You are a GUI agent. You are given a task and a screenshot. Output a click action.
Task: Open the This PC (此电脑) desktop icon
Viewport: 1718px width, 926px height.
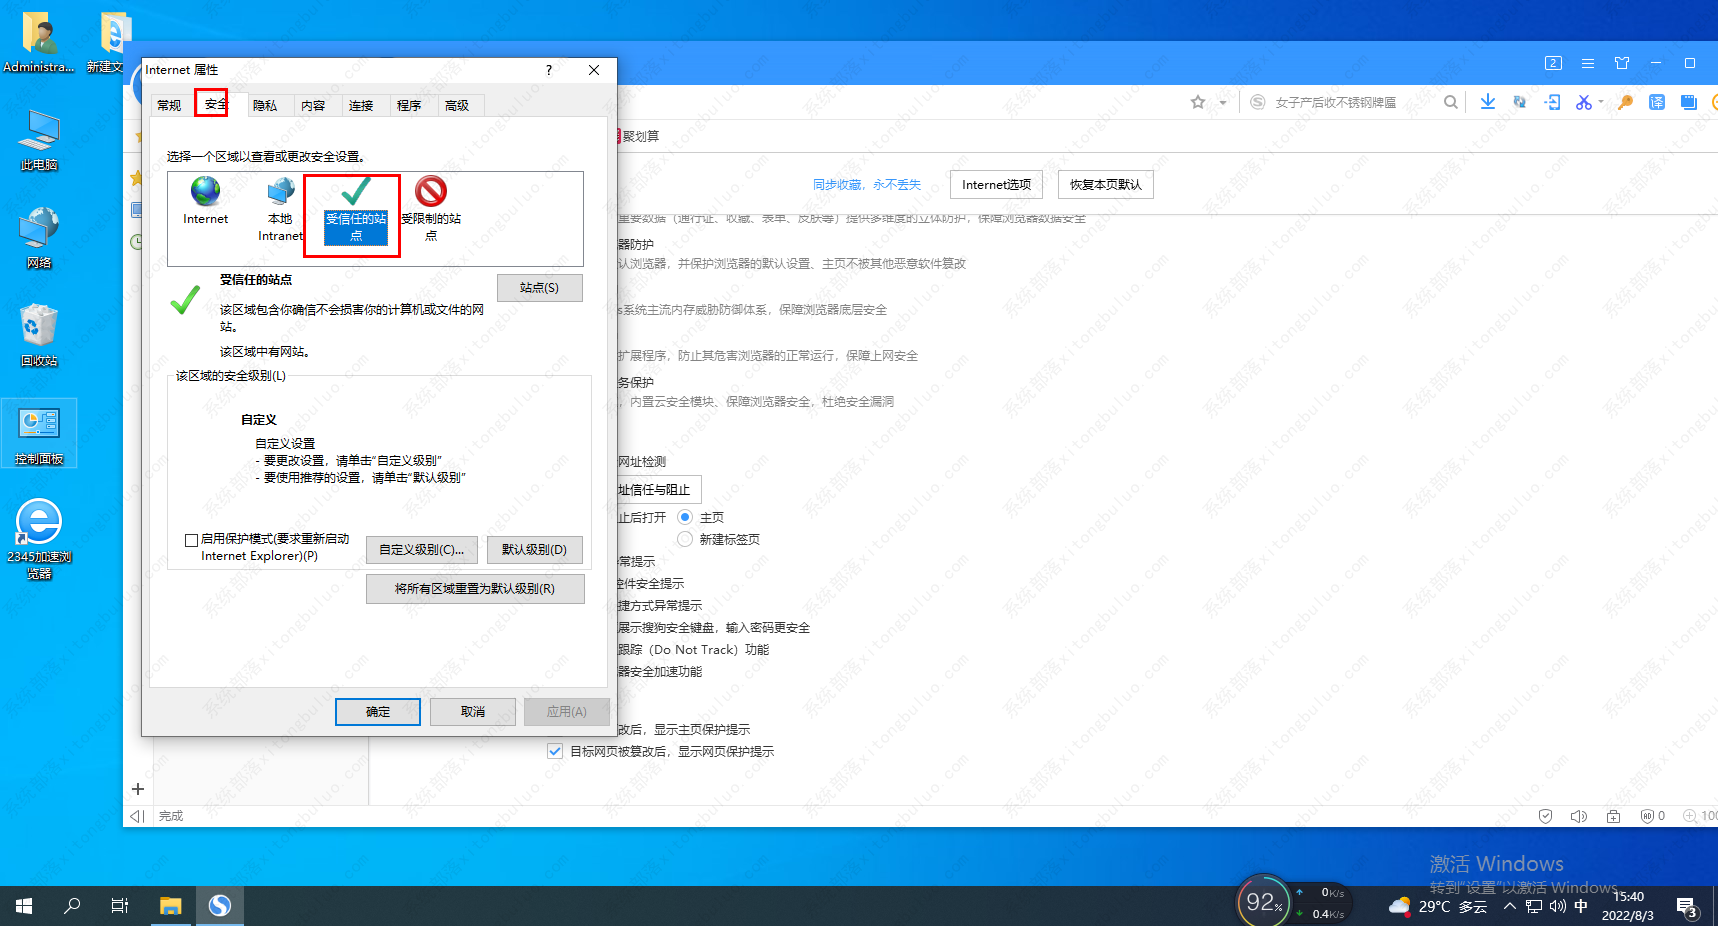tap(39, 140)
